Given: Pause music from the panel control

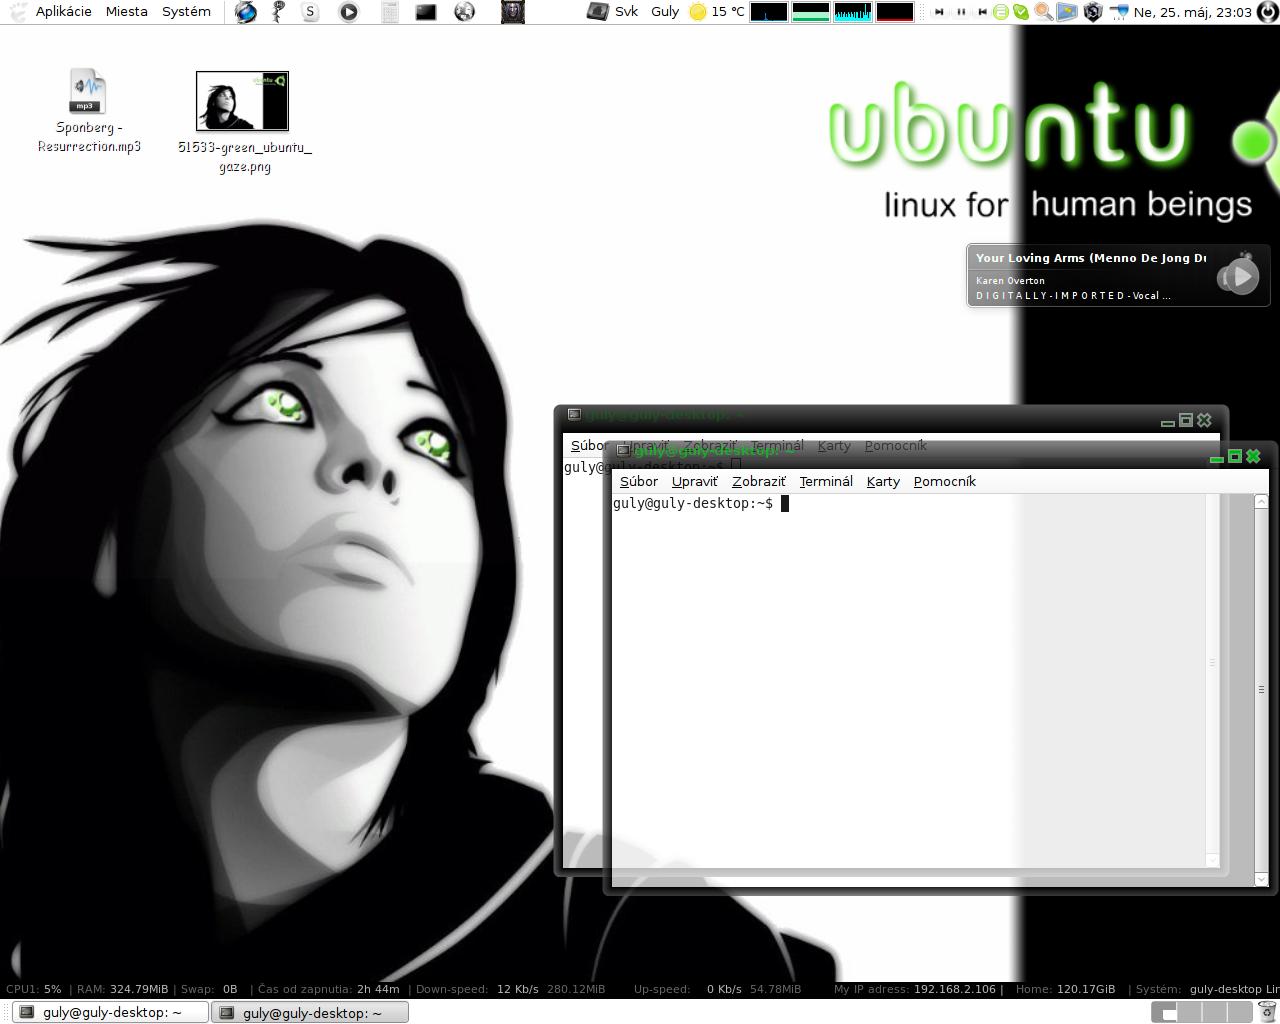Looking at the screenshot, I should coord(961,12).
